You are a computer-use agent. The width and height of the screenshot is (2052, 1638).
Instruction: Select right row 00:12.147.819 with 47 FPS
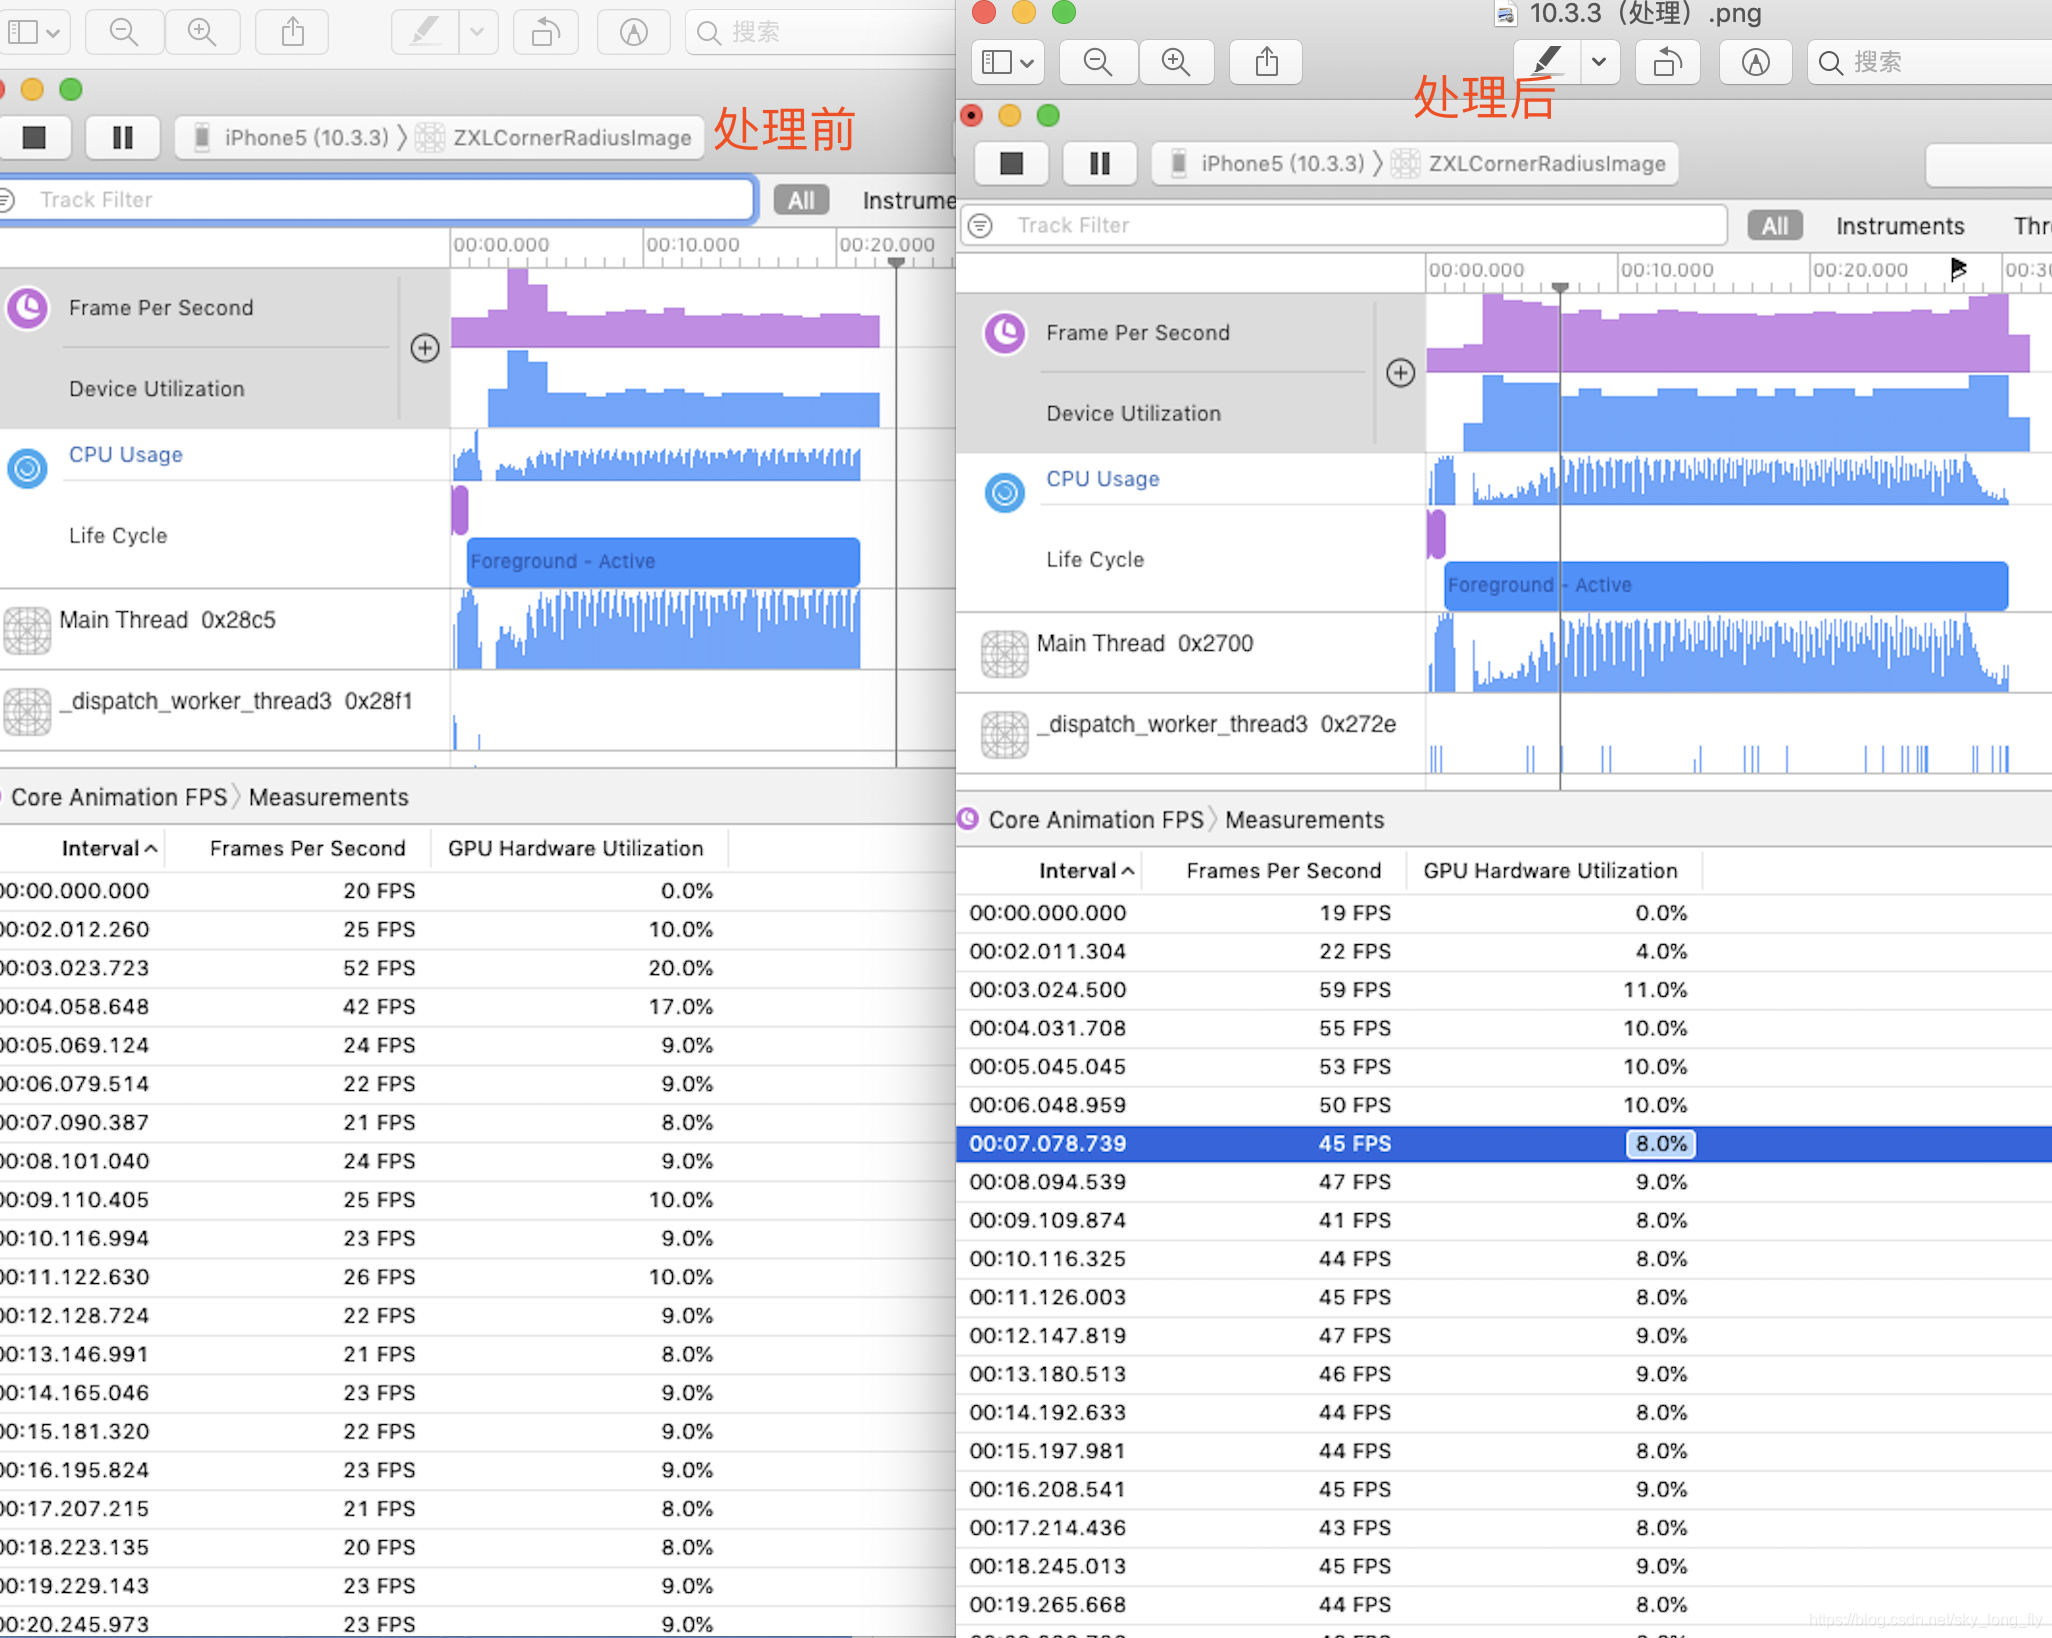tap(1504, 1336)
